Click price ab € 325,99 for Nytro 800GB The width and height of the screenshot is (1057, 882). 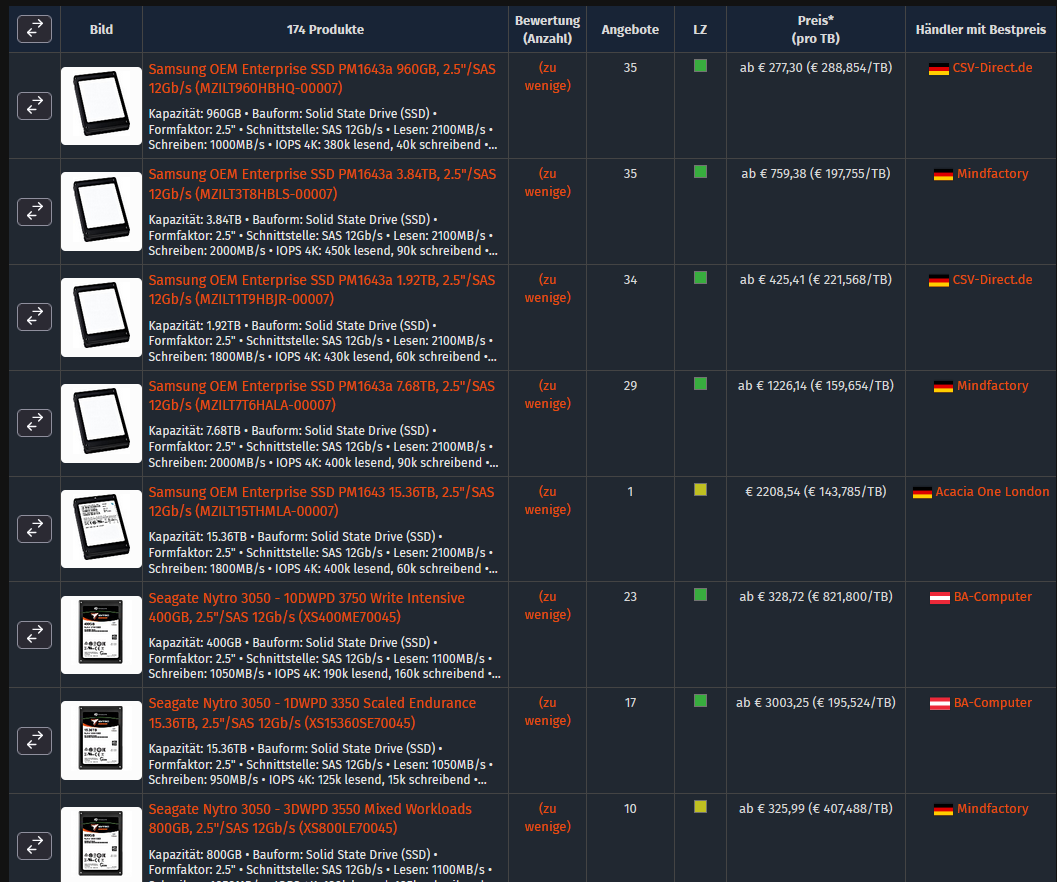click(816, 808)
